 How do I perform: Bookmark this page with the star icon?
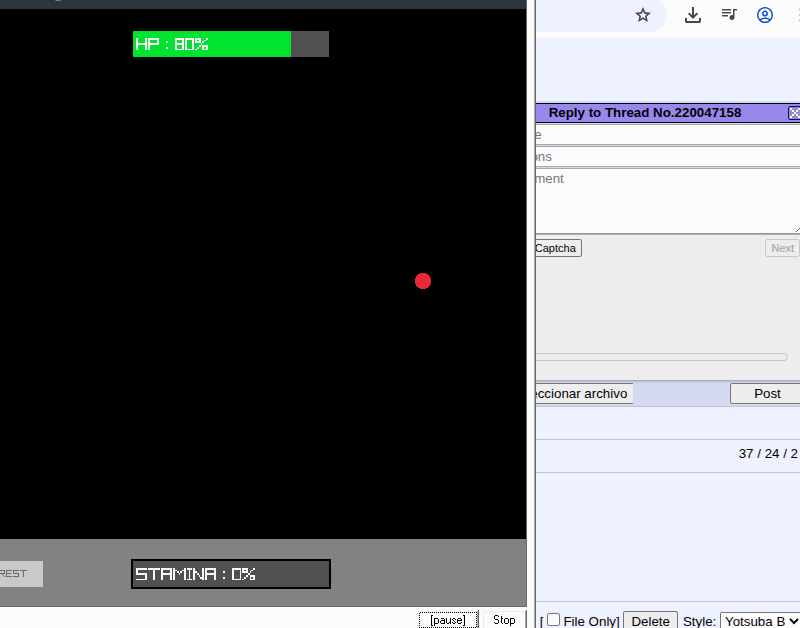click(x=643, y=15)
